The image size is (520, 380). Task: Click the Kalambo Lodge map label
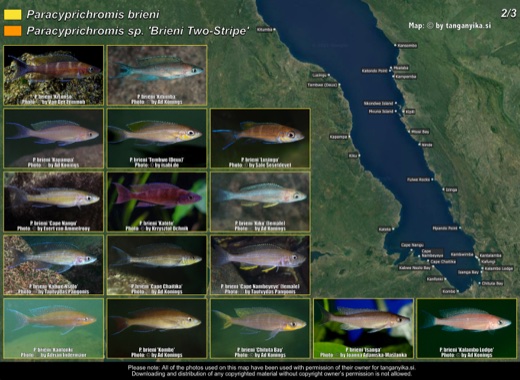[499, 268]
